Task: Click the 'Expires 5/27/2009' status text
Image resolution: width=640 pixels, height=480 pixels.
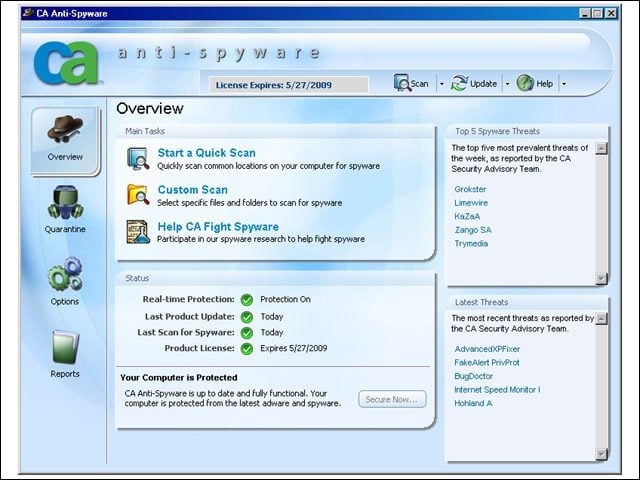Action: click(x=293, y=348)
